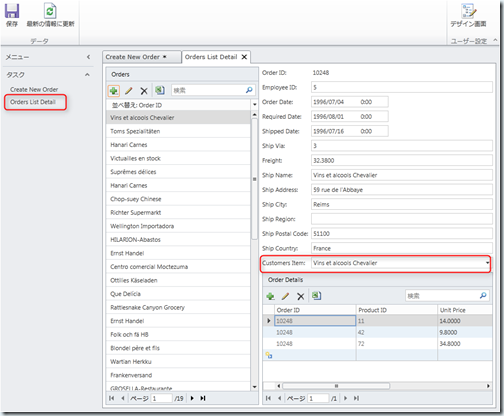Go to previous page of Orders

(123, 398)
